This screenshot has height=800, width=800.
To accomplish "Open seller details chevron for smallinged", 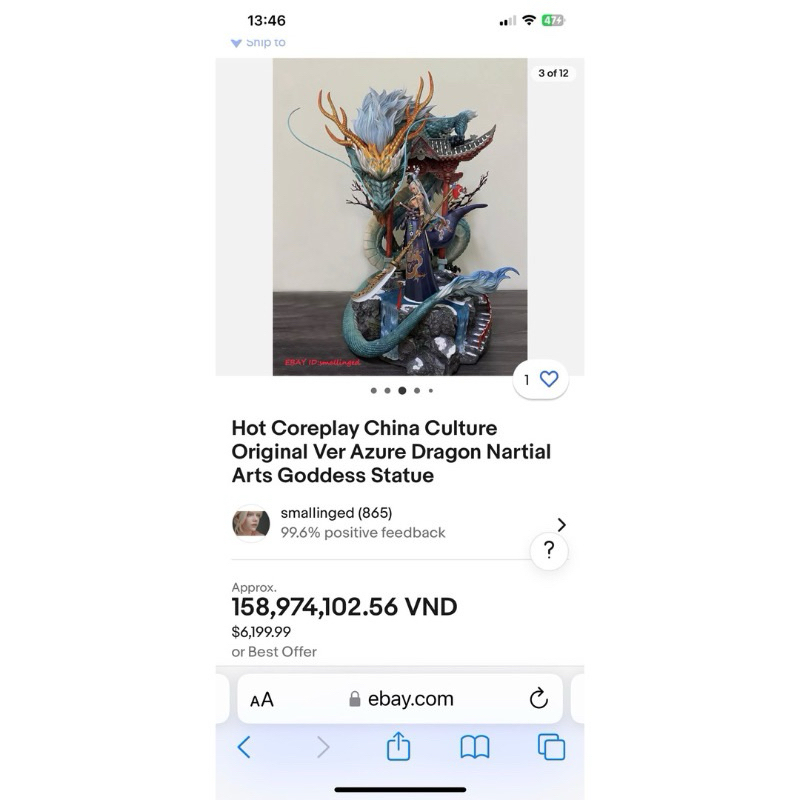I will click(x=561, y=524).
